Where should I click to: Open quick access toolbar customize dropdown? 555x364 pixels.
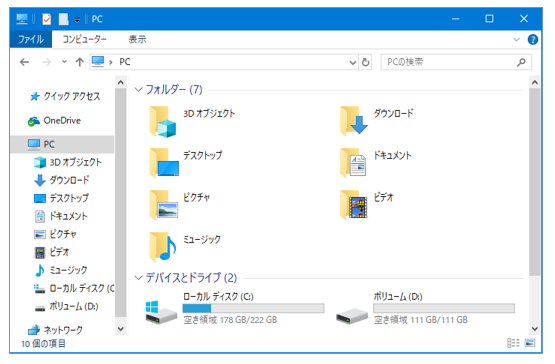click(77, 19)
